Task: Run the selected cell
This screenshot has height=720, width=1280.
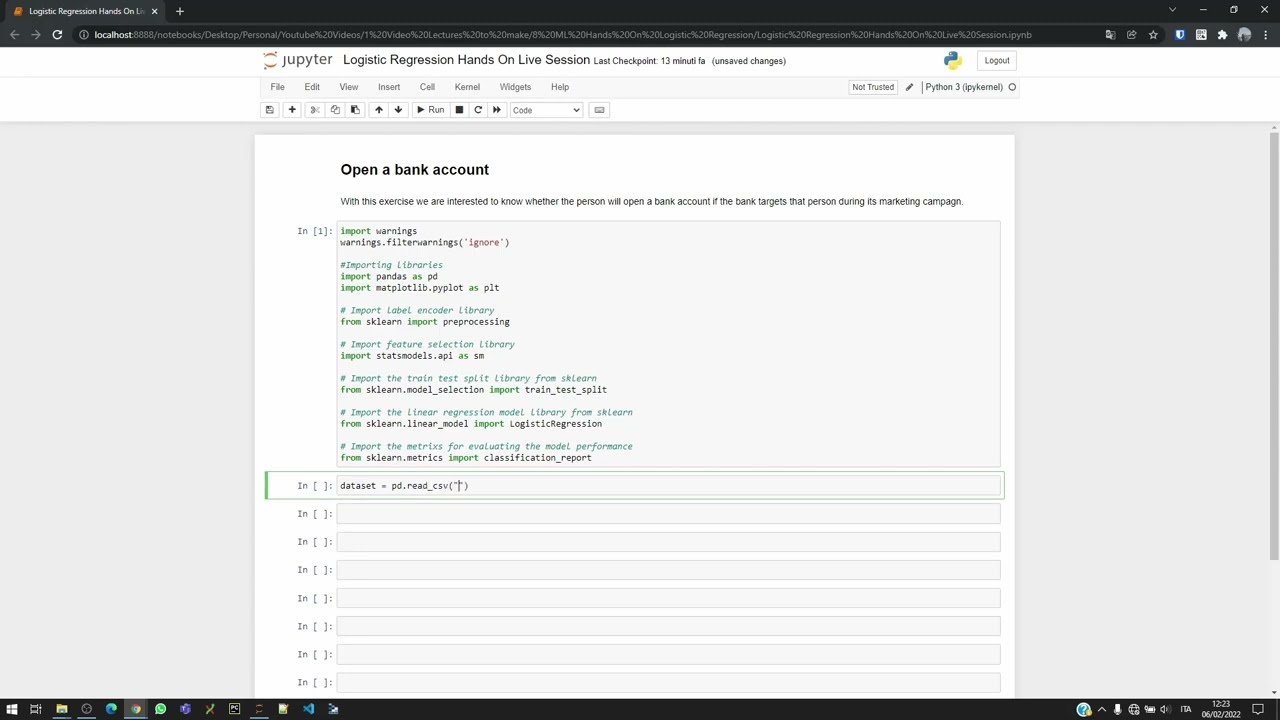Action: 430,110
